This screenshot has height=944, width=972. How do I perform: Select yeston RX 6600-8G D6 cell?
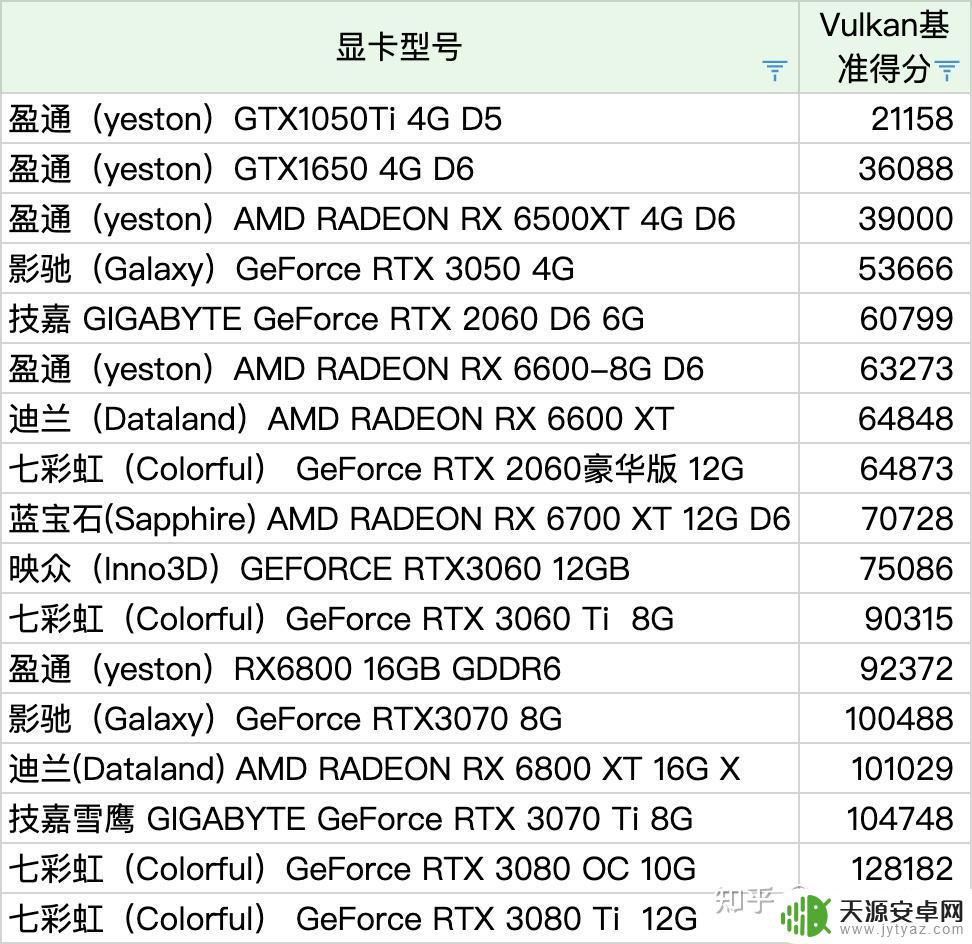pyautogui.click(x=400, y=368)
